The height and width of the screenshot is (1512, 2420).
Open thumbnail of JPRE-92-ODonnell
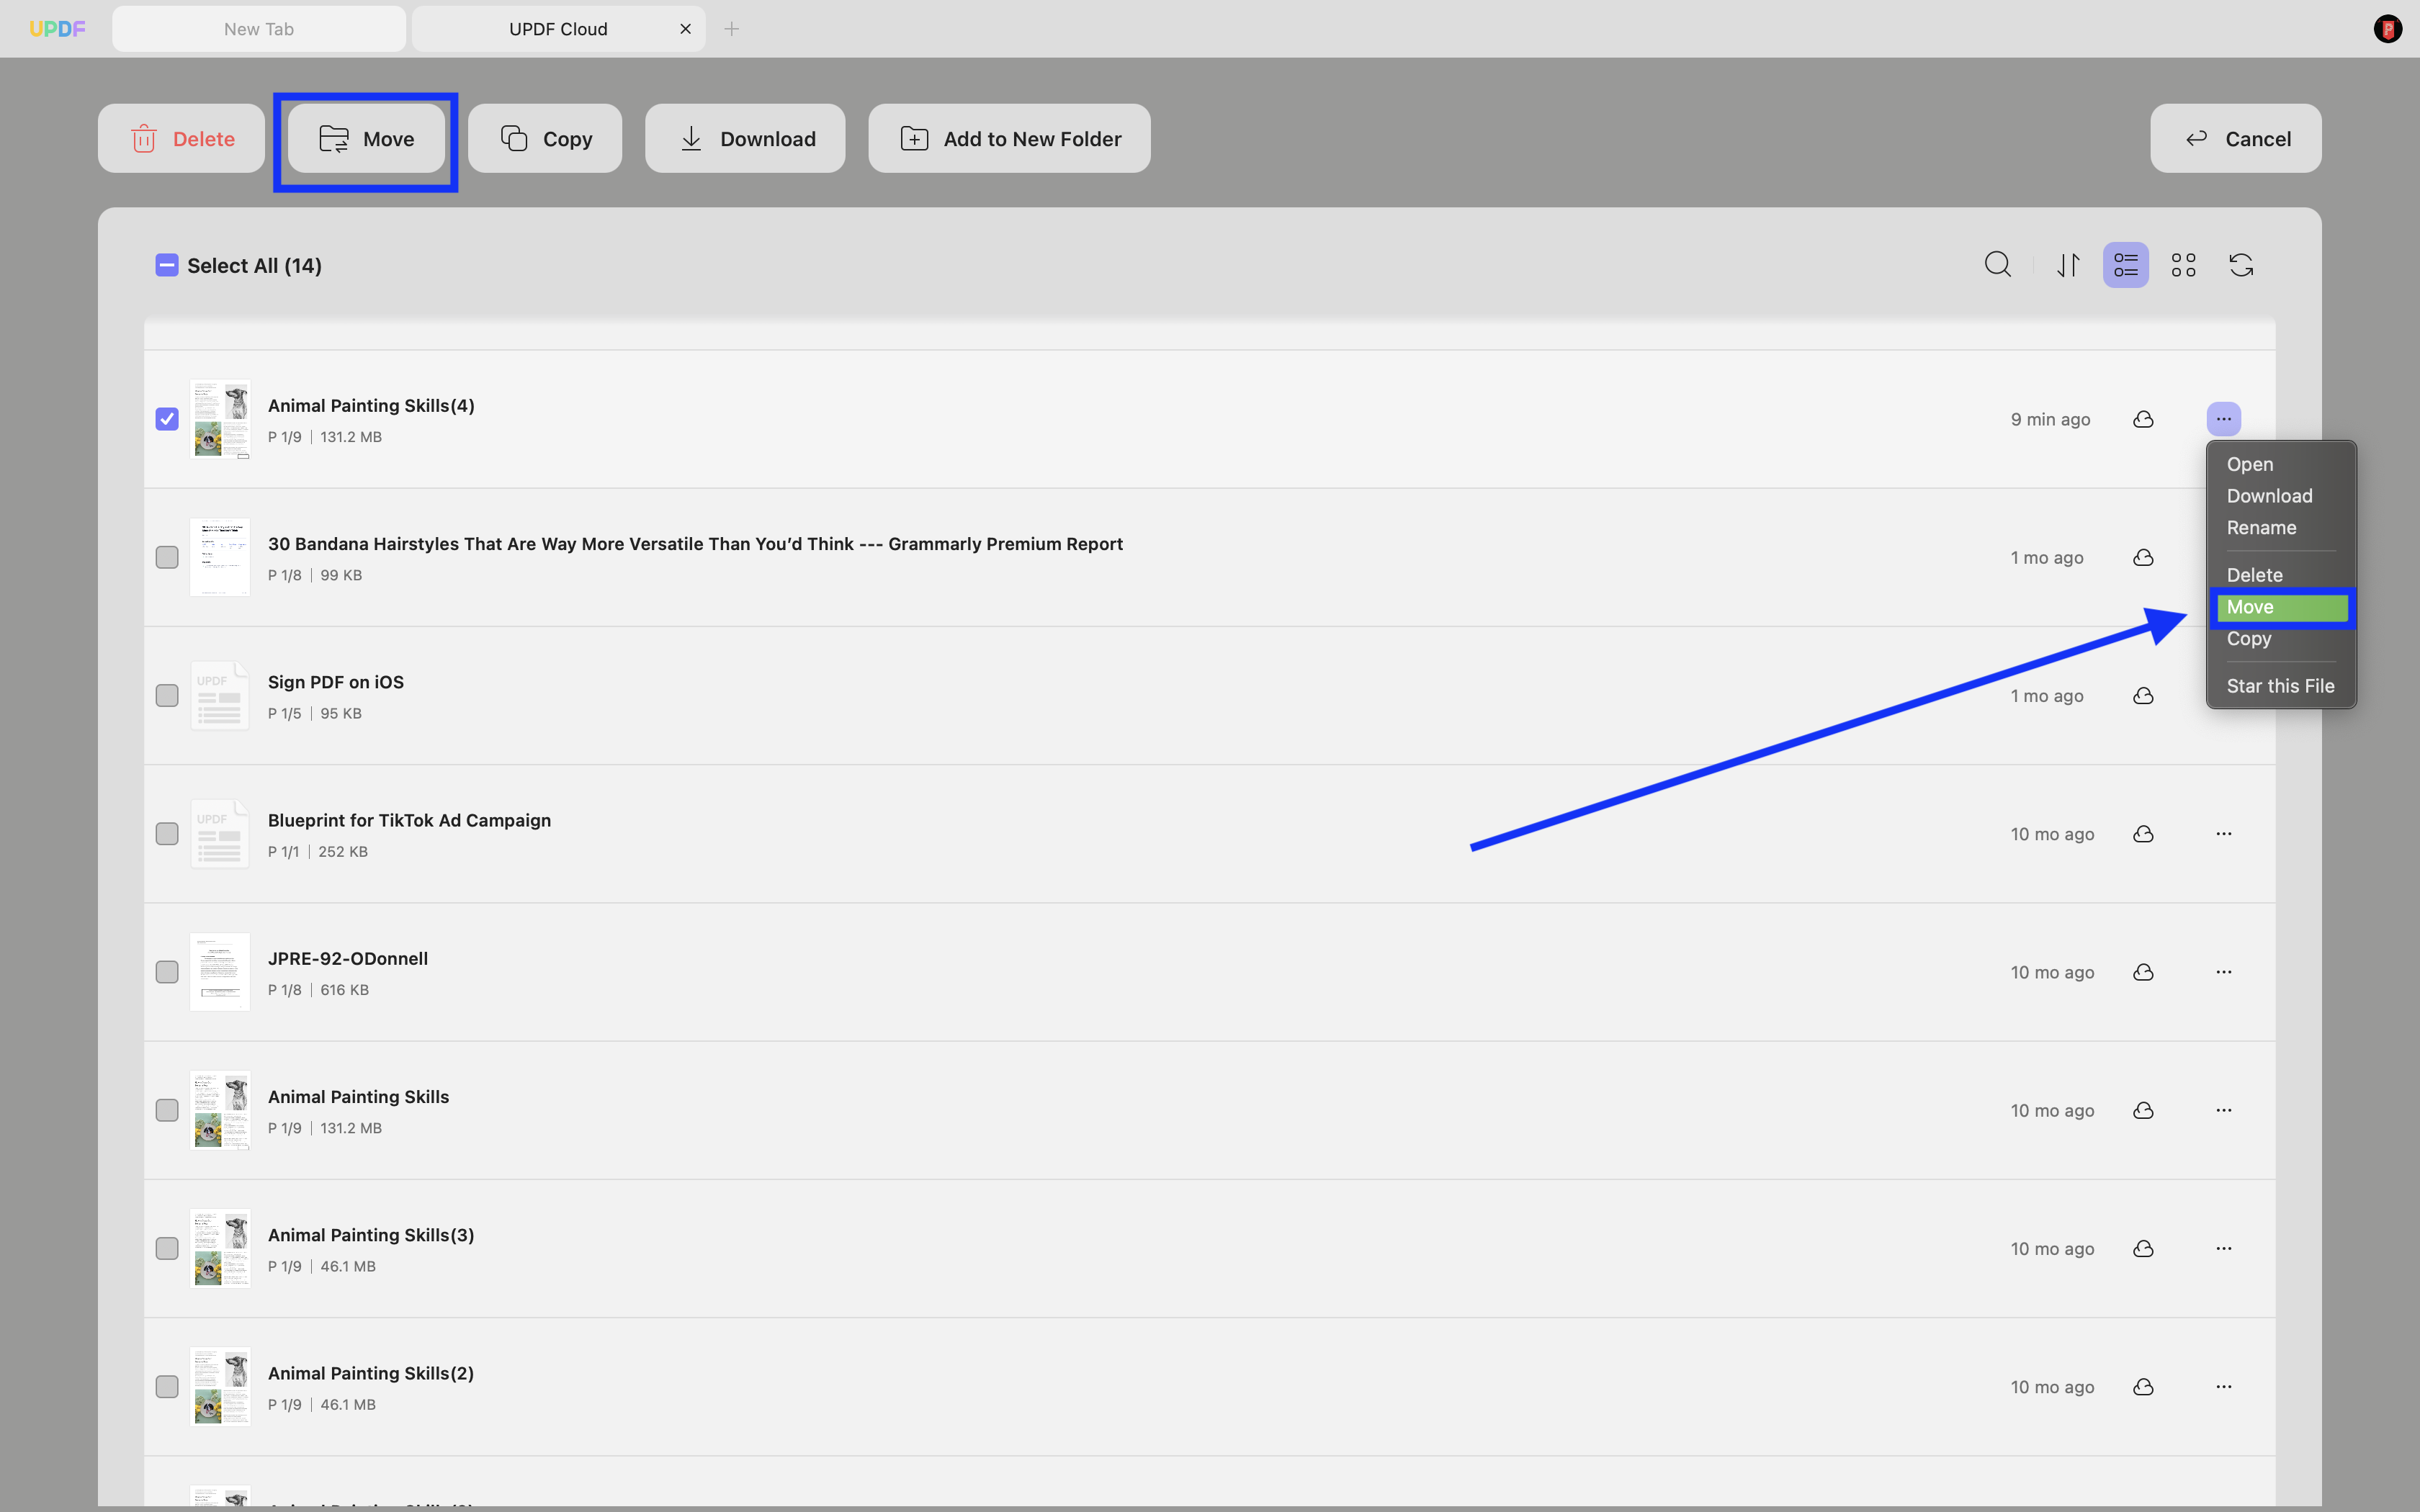click(220, 972)
